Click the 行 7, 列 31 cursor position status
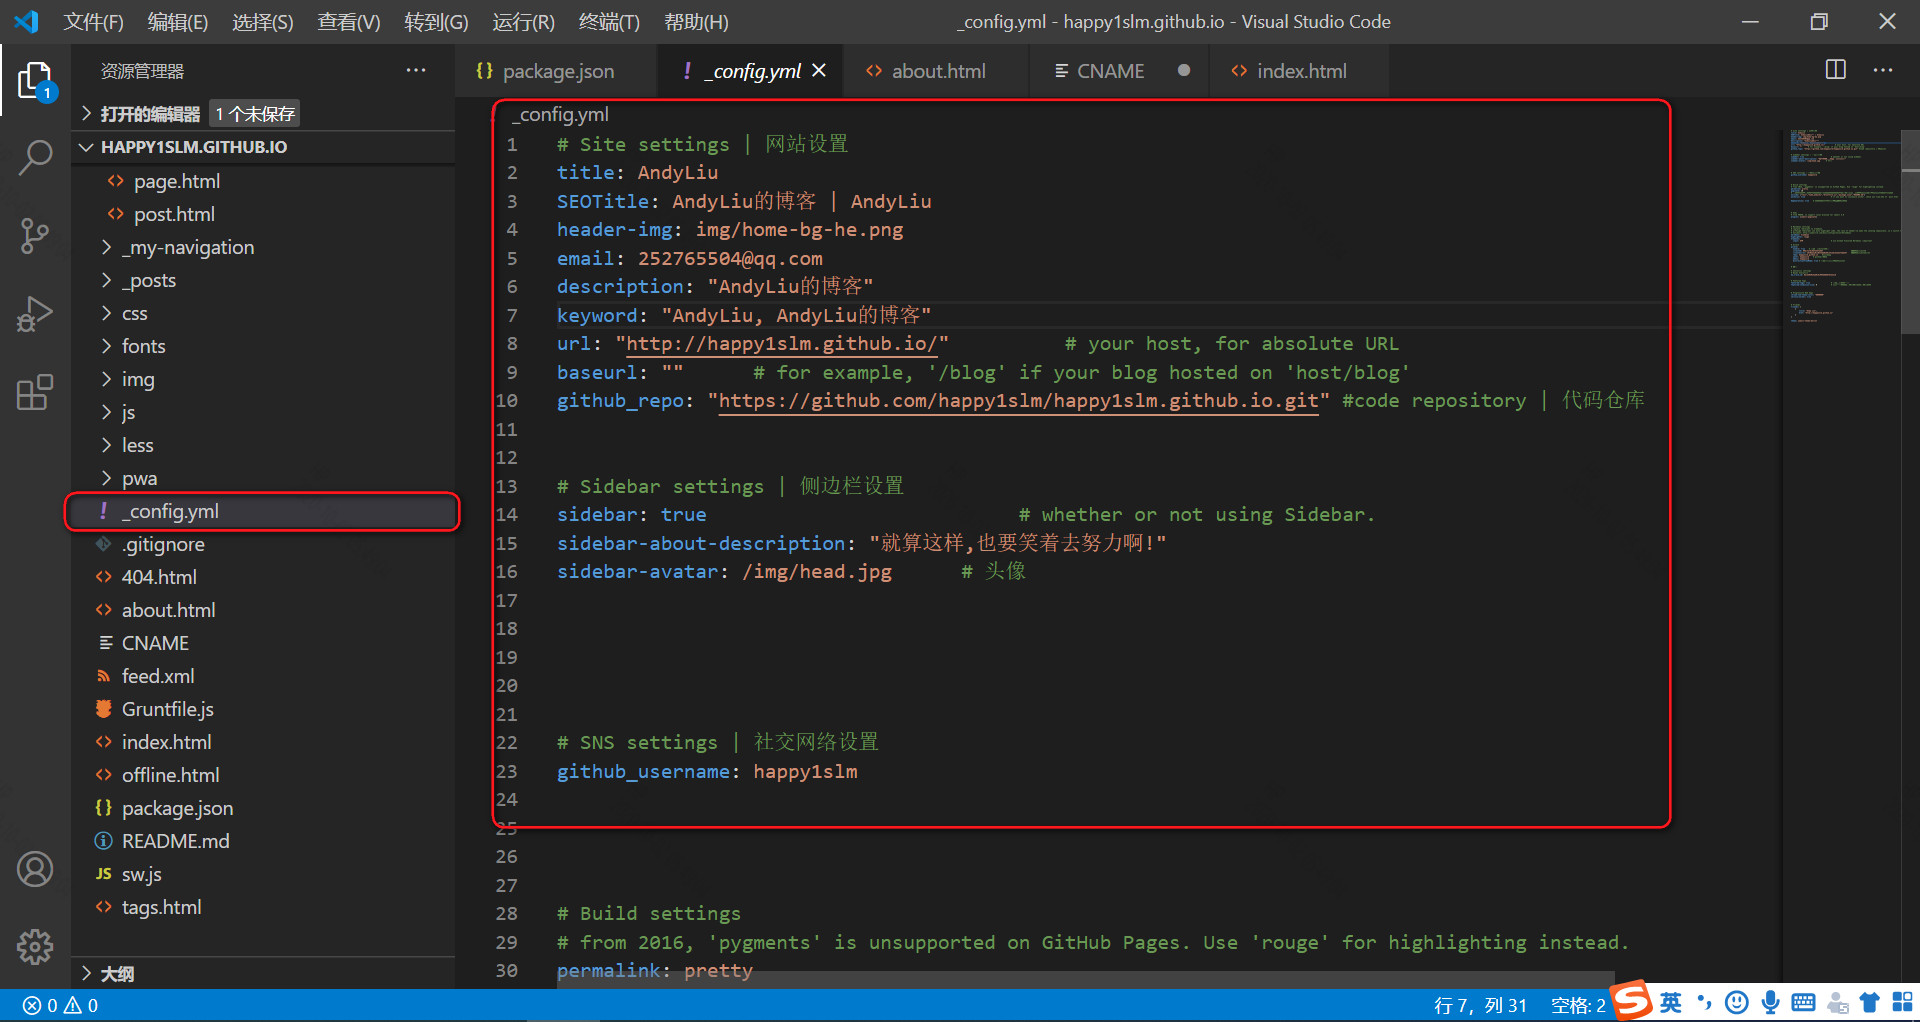 pyautogui.click(x=1480, y=1005)
